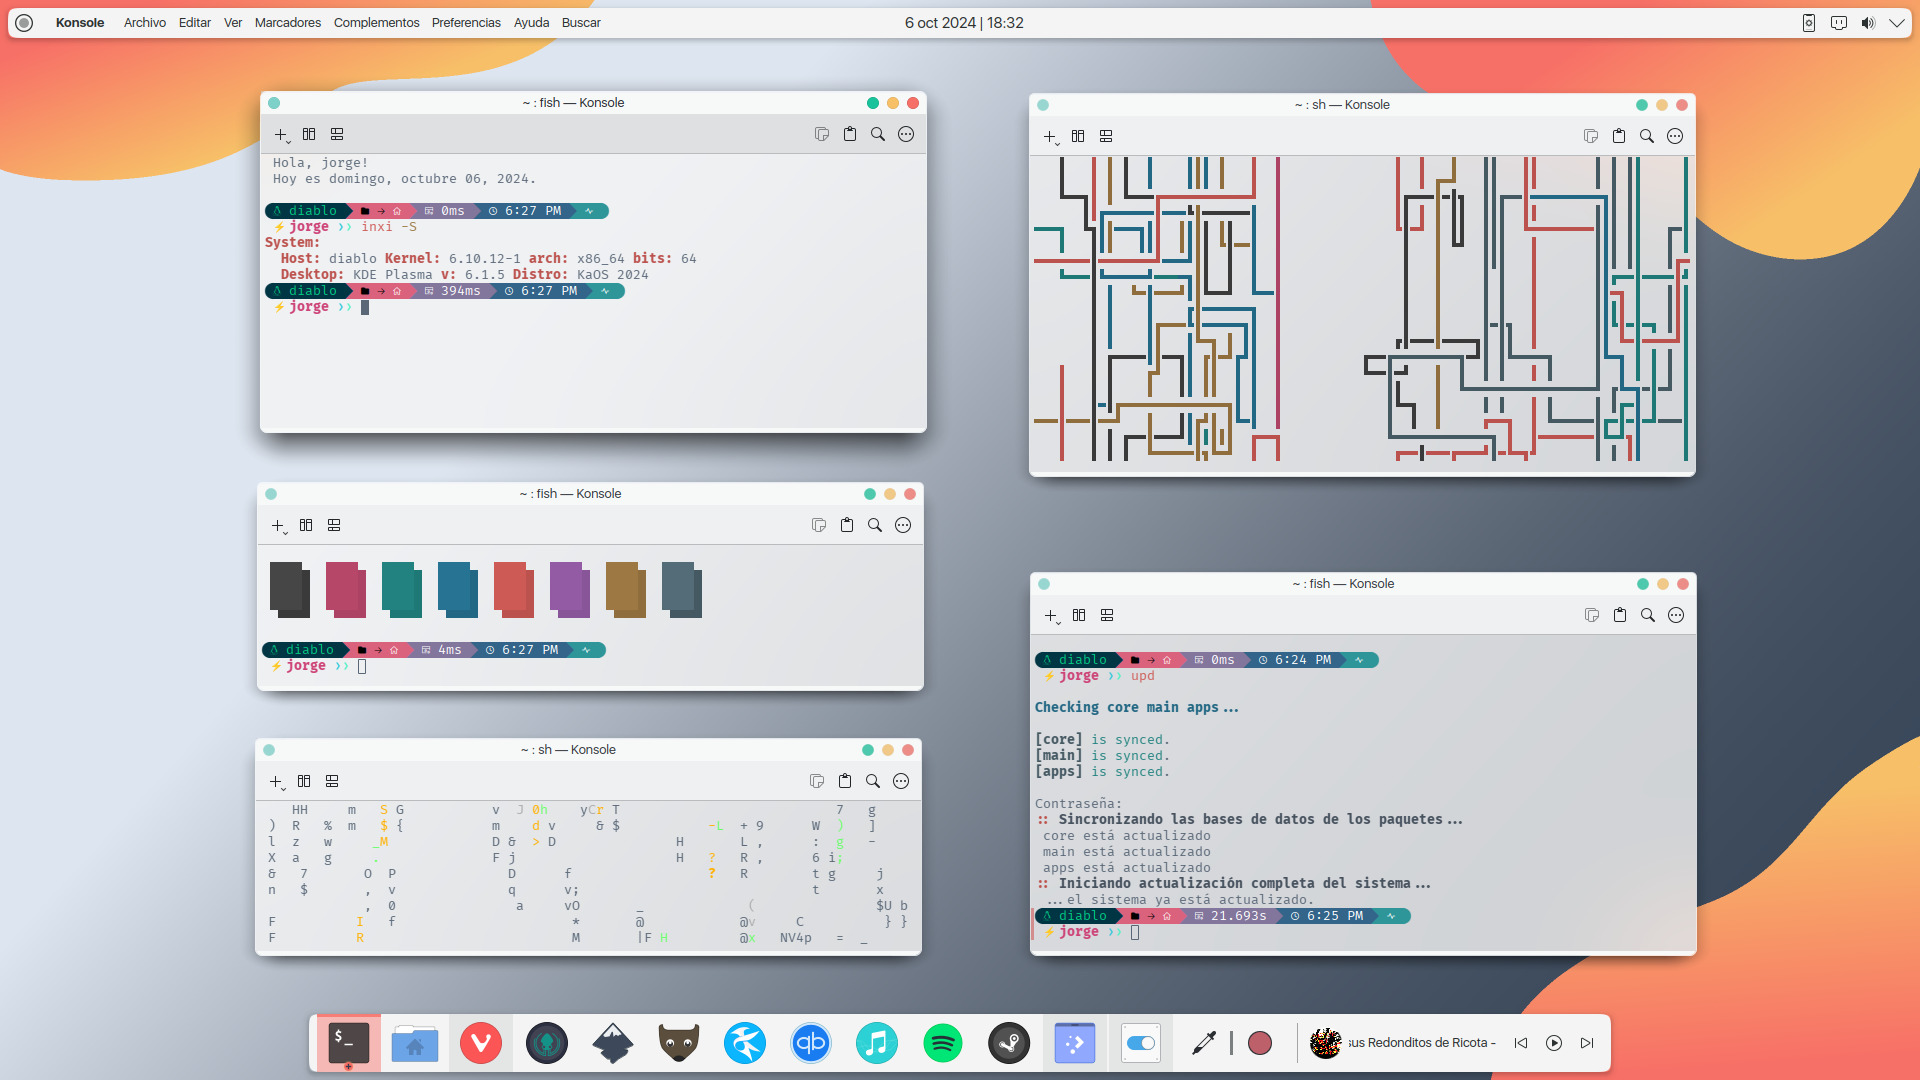Screen dimensions: 1920x1080
Task: Click paste icon in inxi fish Konsole window
Action: coord(850,134)
